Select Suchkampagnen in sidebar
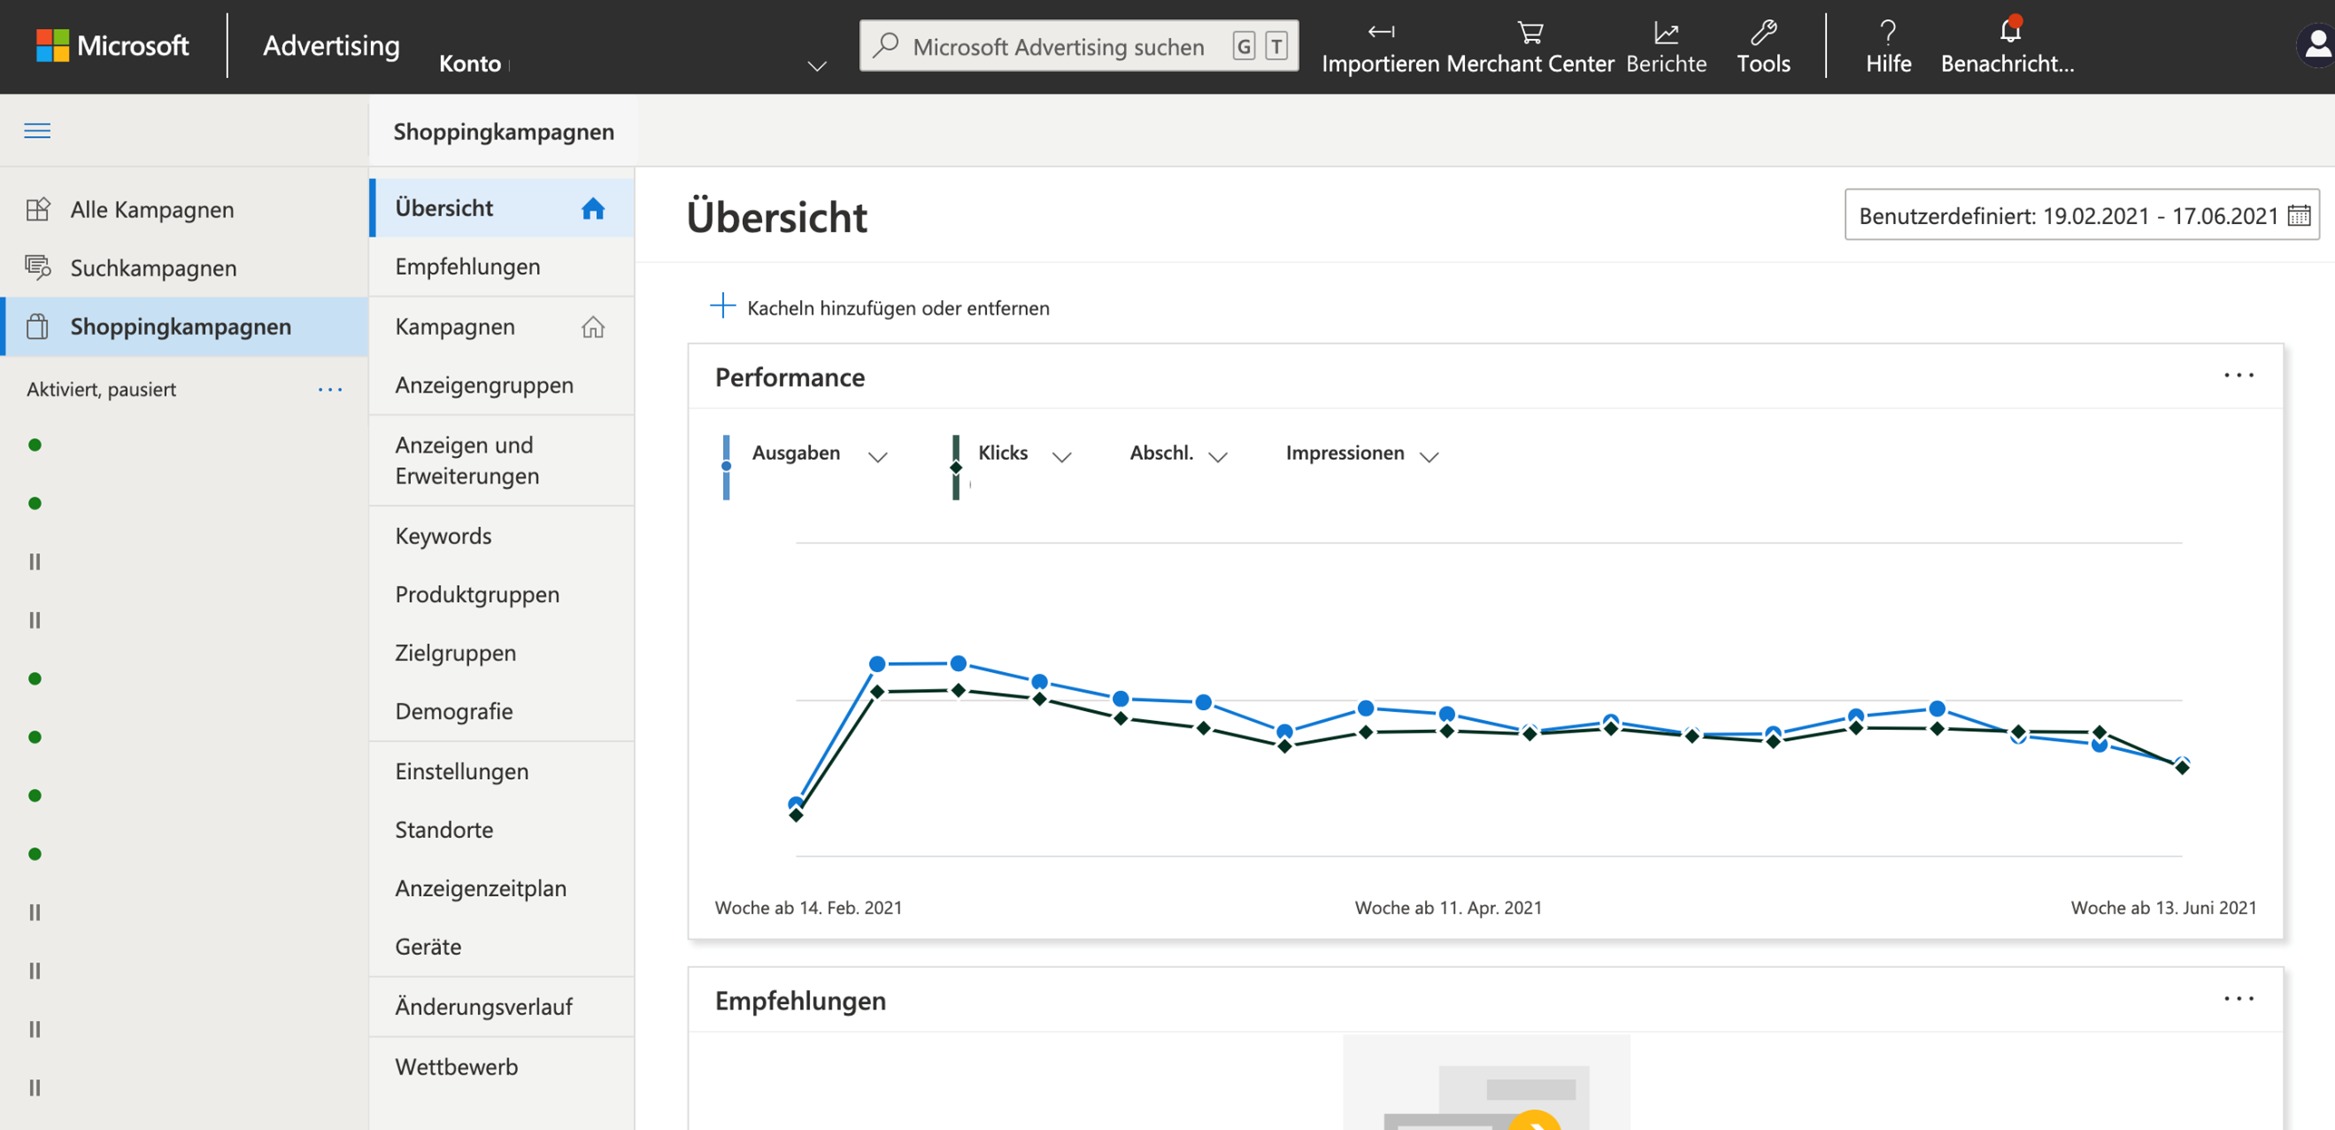Image resolution: width=2335 pixels, height=1130 pixels. coord(185,267)
